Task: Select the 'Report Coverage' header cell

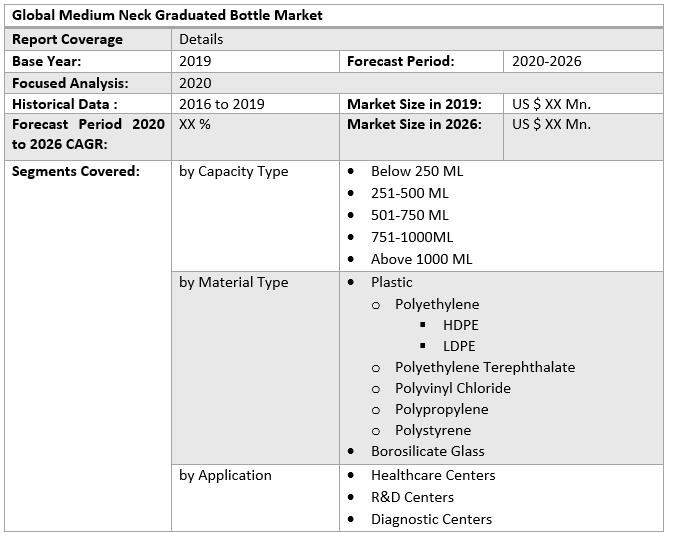Action: 67,39
